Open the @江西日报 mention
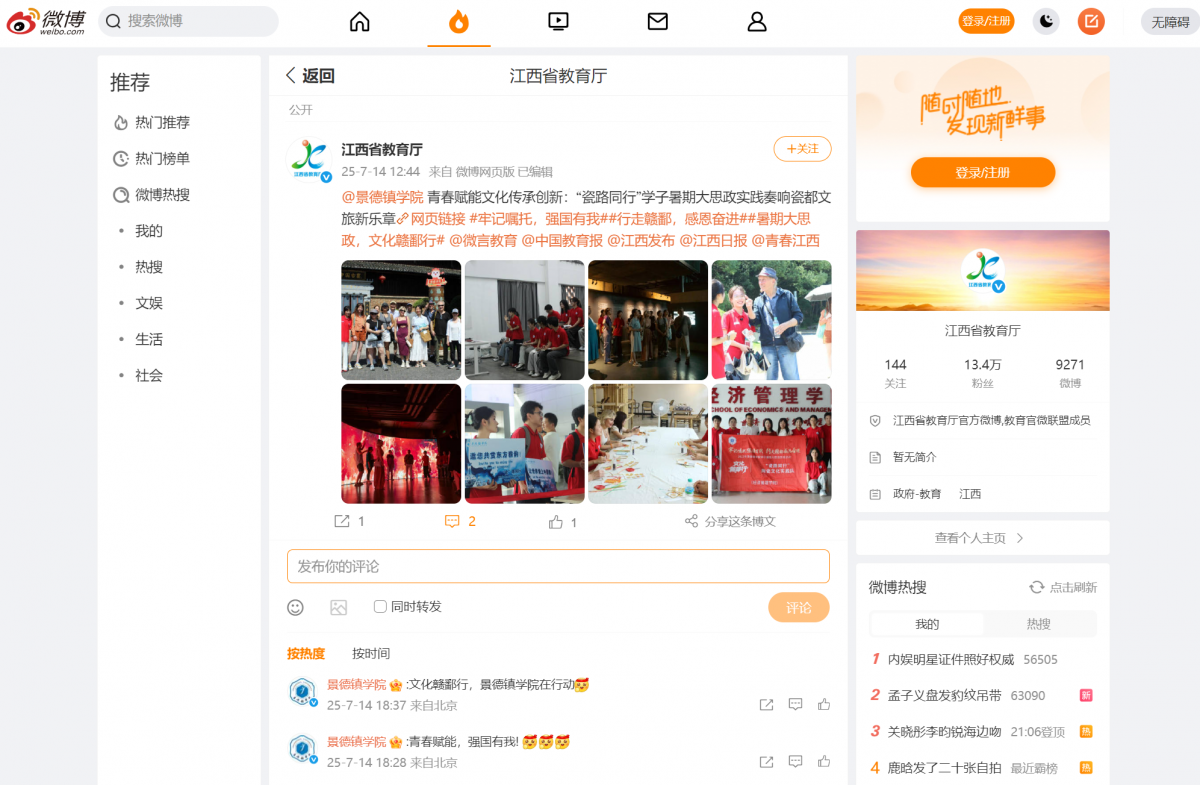 coord(713,240)
